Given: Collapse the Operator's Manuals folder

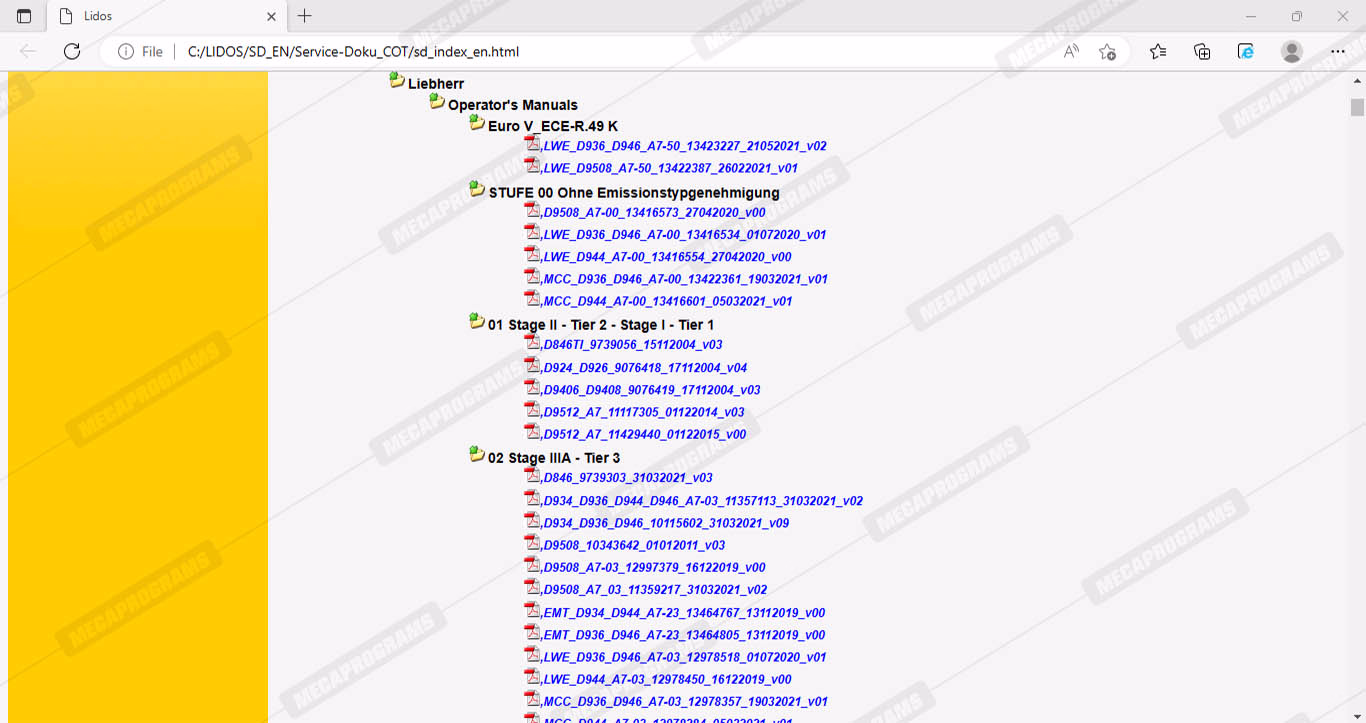Looking at the screenshot, I should pyautogui.click(x=437, y=102).
